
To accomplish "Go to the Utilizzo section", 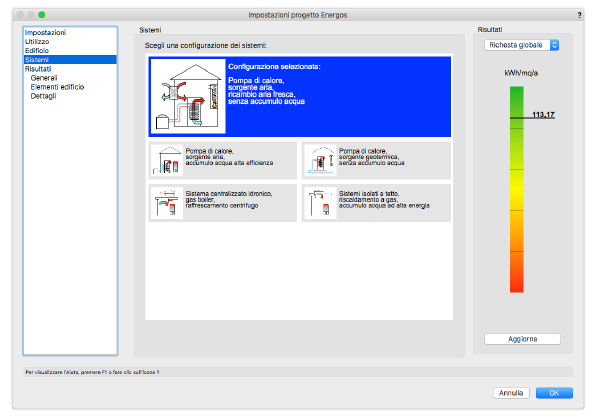I will 37,42.
